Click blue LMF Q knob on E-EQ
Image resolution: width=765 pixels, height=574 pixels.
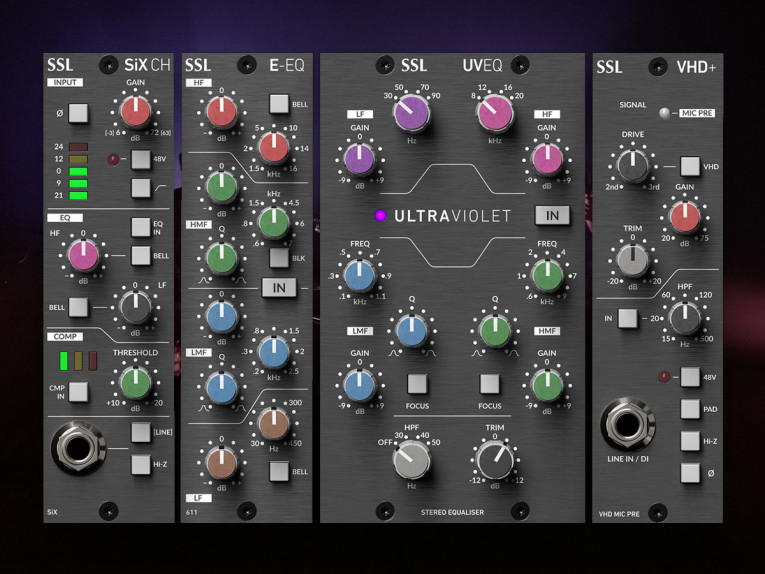221,388
